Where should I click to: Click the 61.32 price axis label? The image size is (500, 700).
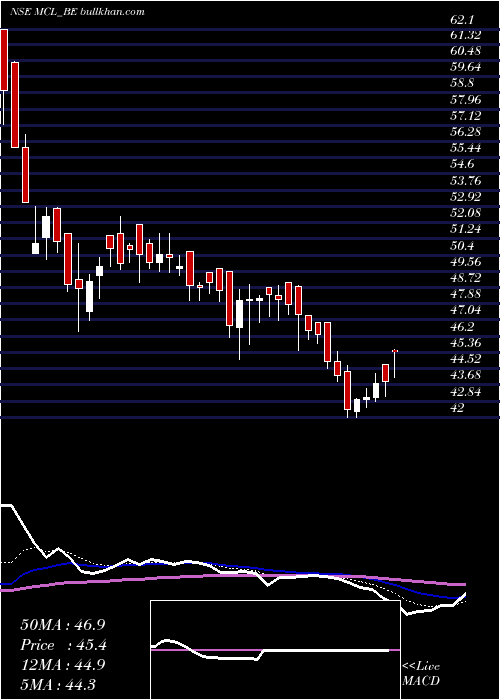pyautogui.click(x=465, y=36)
